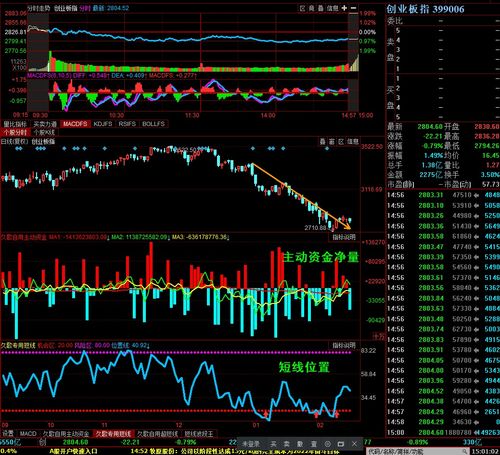Click the 设置 tab in bottom indicator bar
Image resolution: width=500 pixels, height=455 pixels.
pyautogui.click(x=8, y=434)
